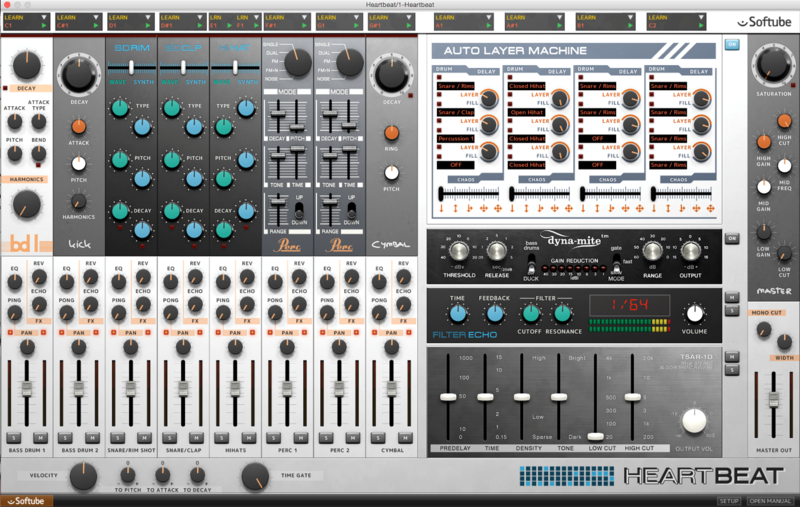Trigger the D1 pad play arrow
Screen dimensions: 800x507
click(x=148, y=25)
